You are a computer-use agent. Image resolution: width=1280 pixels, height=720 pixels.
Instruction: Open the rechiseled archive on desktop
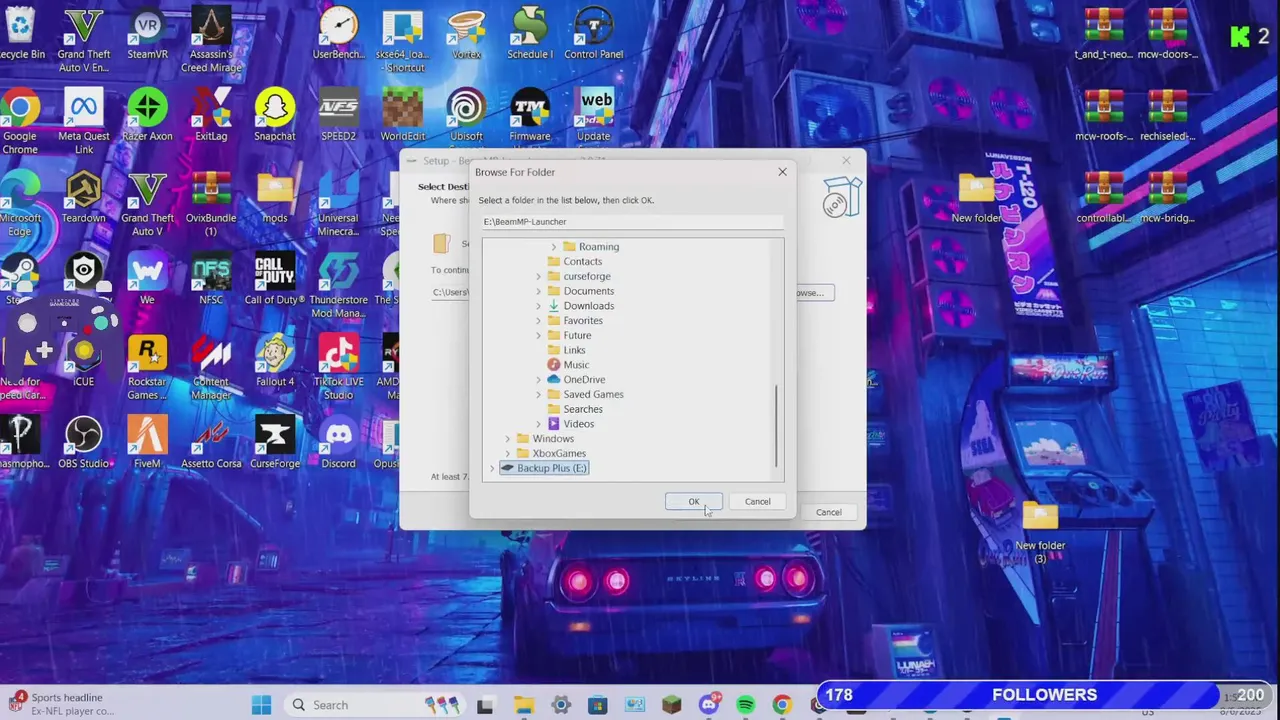coord(1167,117)
